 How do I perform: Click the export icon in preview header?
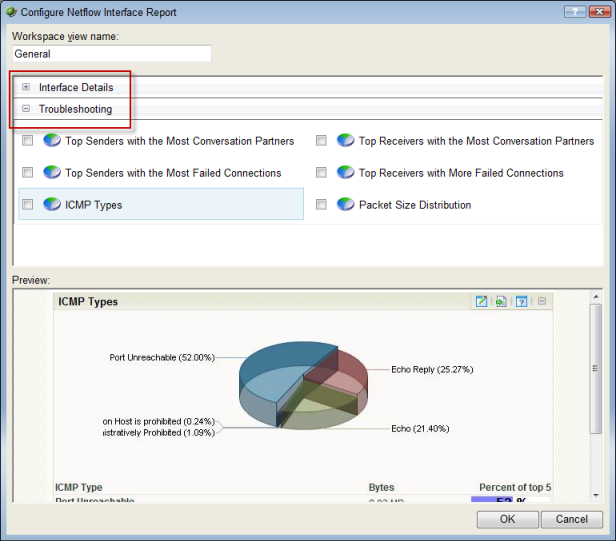[x=500, y=301]
